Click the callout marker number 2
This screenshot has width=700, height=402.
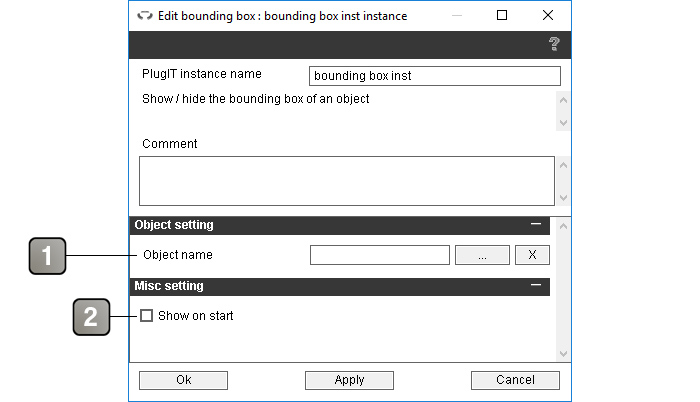[x=91, y=317]
